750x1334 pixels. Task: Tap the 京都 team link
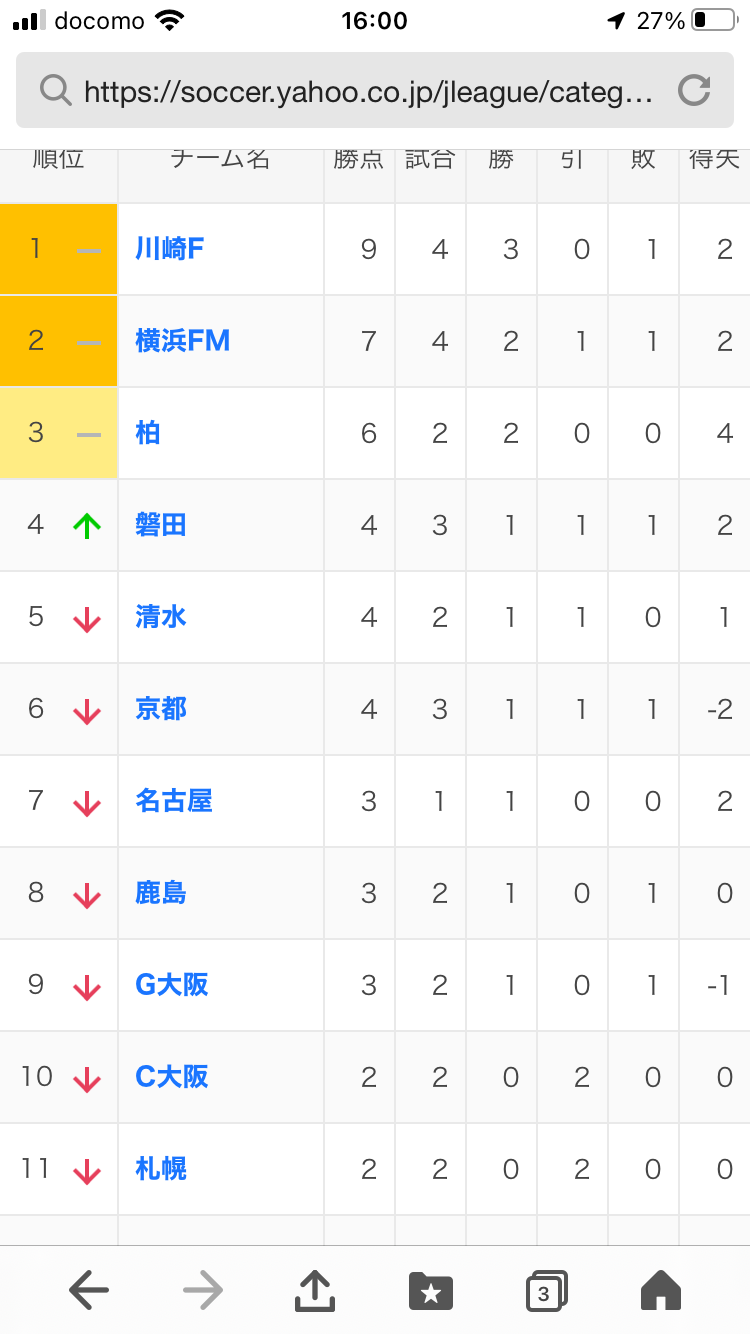pyautogui.click(x=161, y=709)
